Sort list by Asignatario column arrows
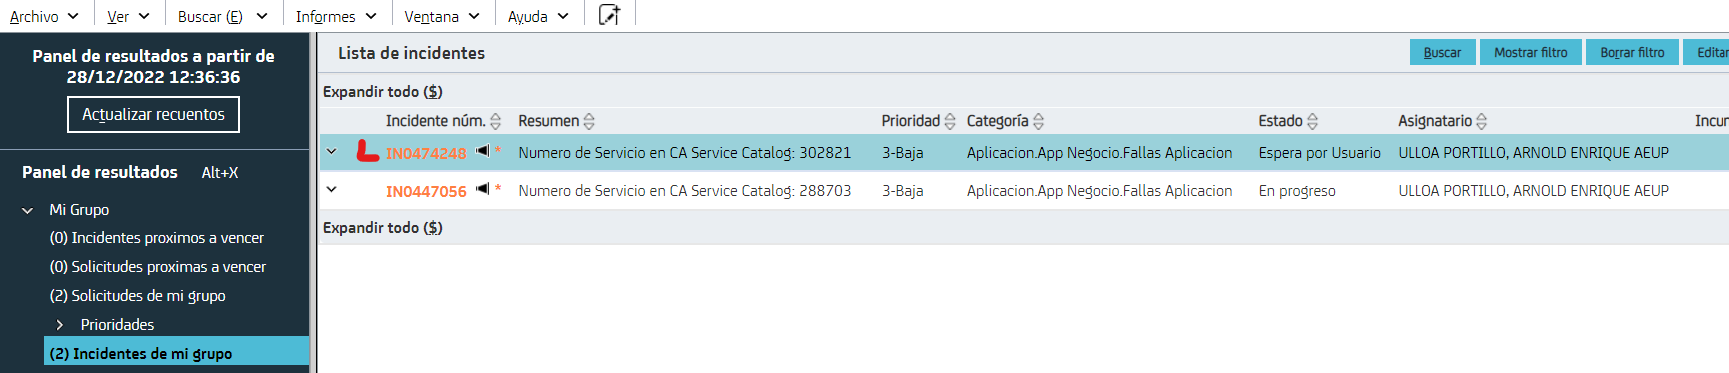The image size is (1729, 373). [1481, 122]
